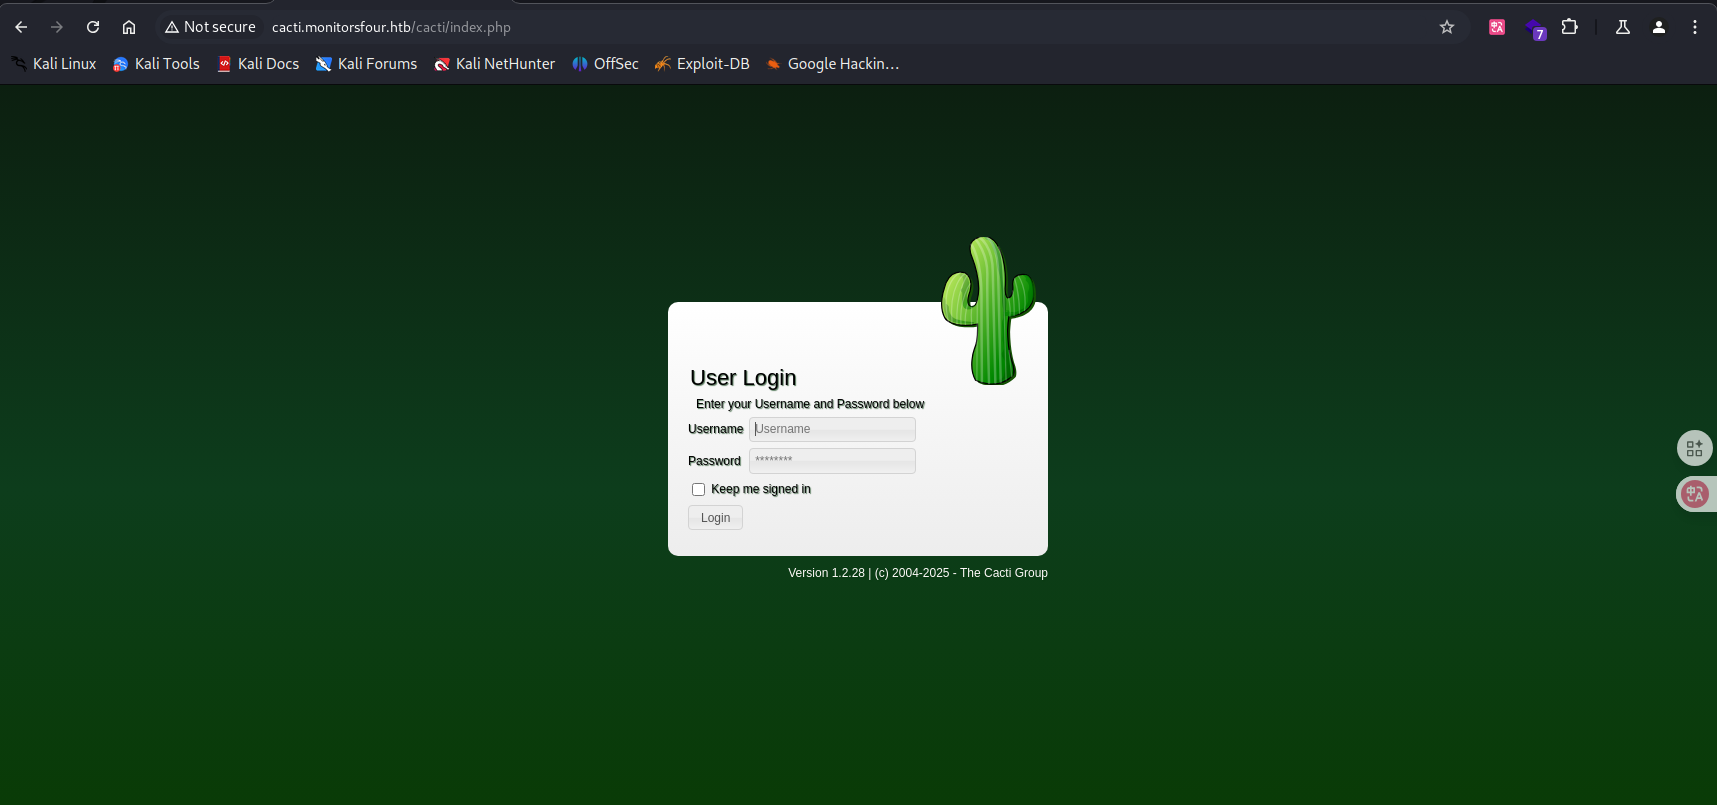This screenshot has height=805, width=1717.
Task: Open the Google Hacking bookmark
Action: pos(833,64)
